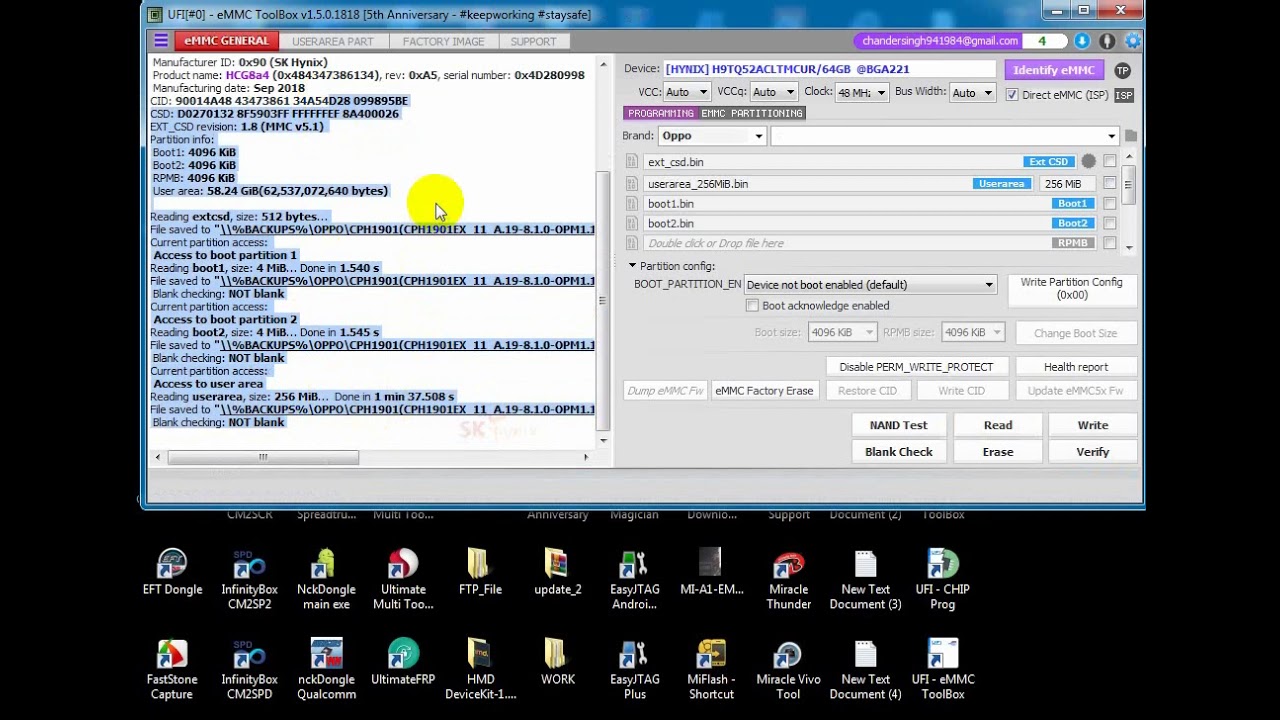Click the Device name field showing HYNIX
This screenshot has height=720, width=1280.
(829, 70)
